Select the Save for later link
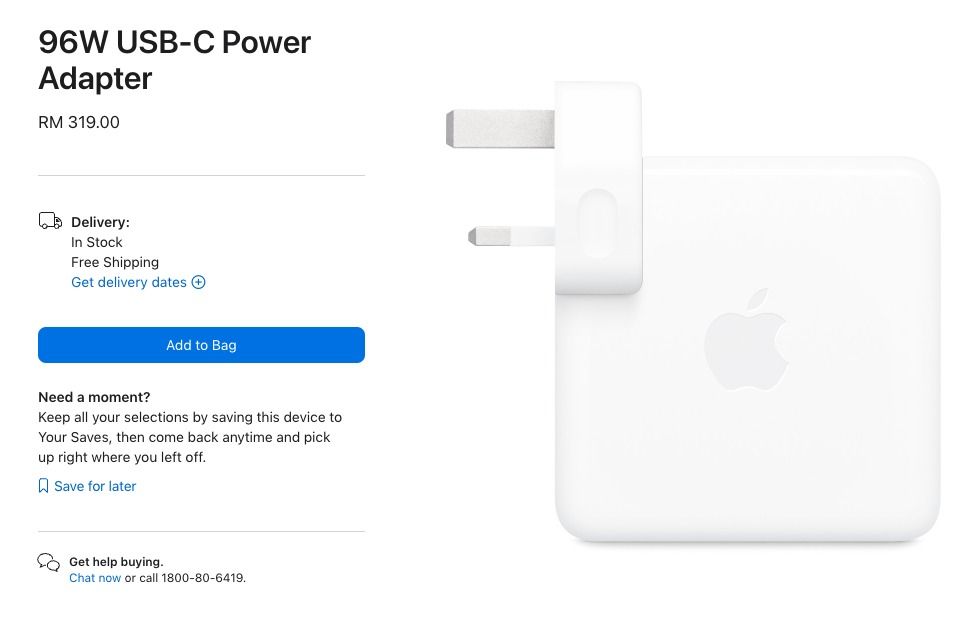Image resolution: width=962 pixels, height=618 pixels. click(x=95, y=486)
